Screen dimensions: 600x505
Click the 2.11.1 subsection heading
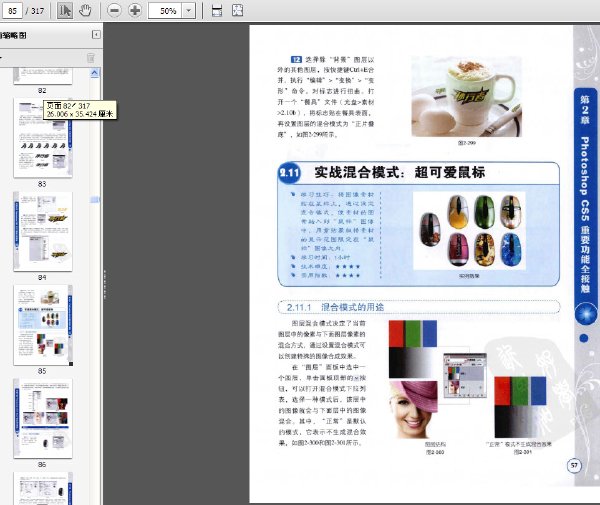click(x=335, y=307)
